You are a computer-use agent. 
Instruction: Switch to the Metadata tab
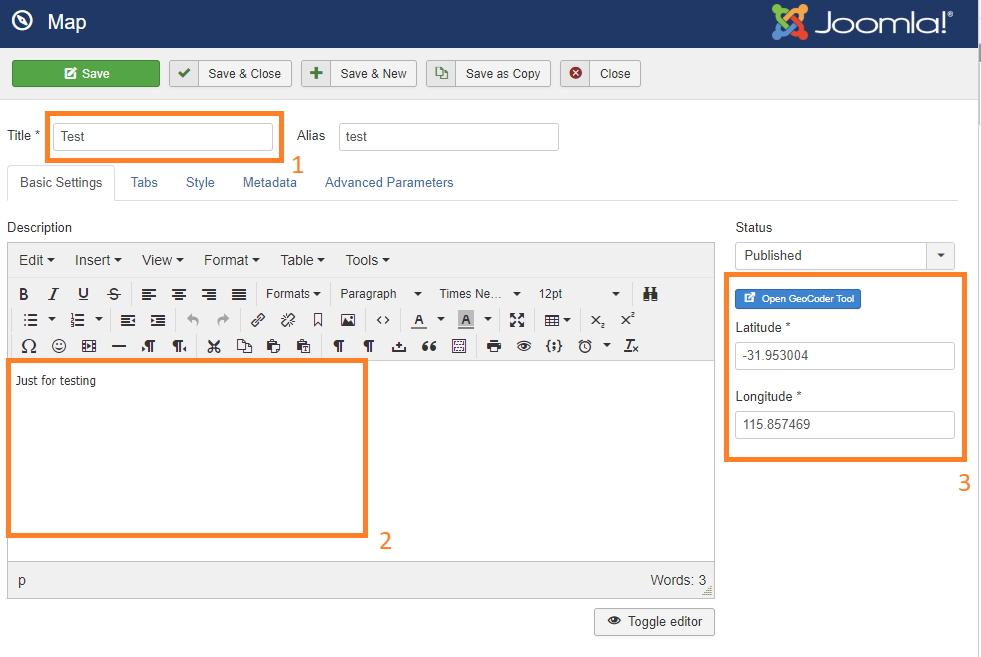269,183
